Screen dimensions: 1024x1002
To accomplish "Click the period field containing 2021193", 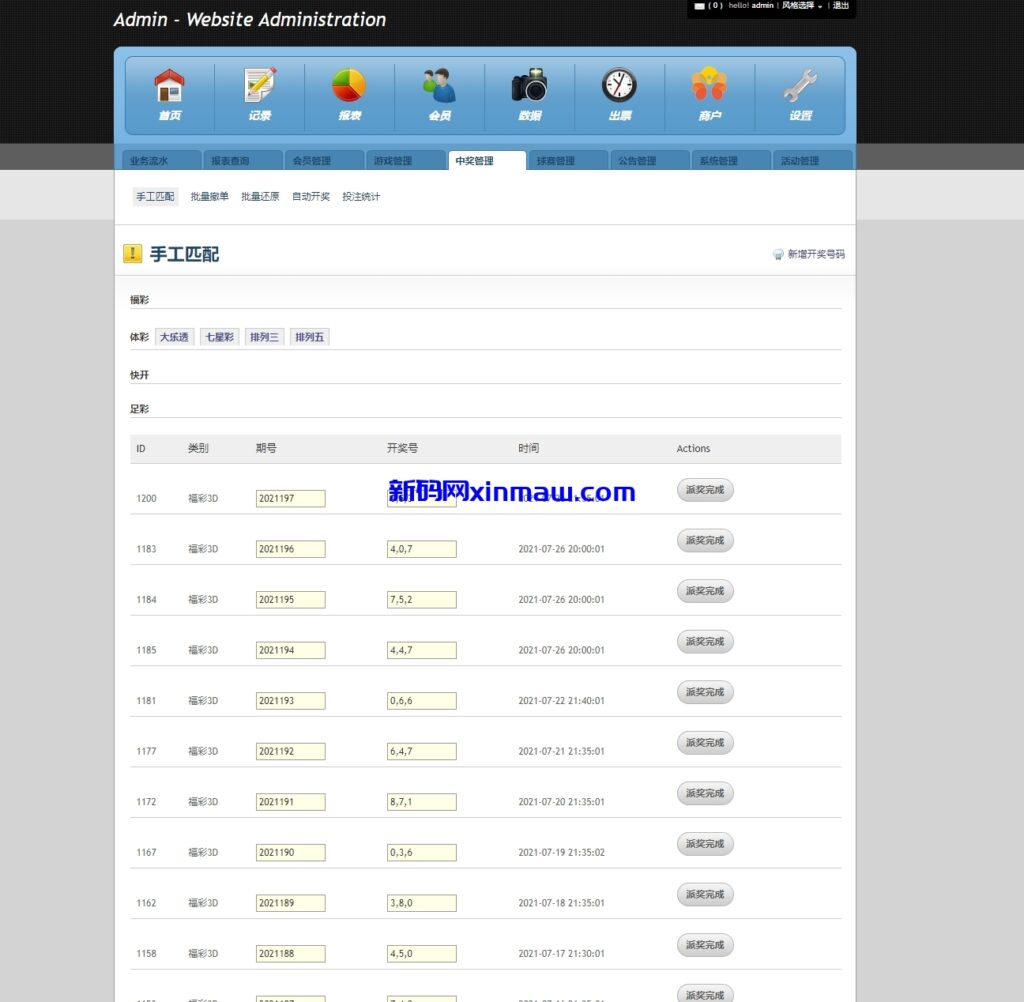I will click(290, 701).
